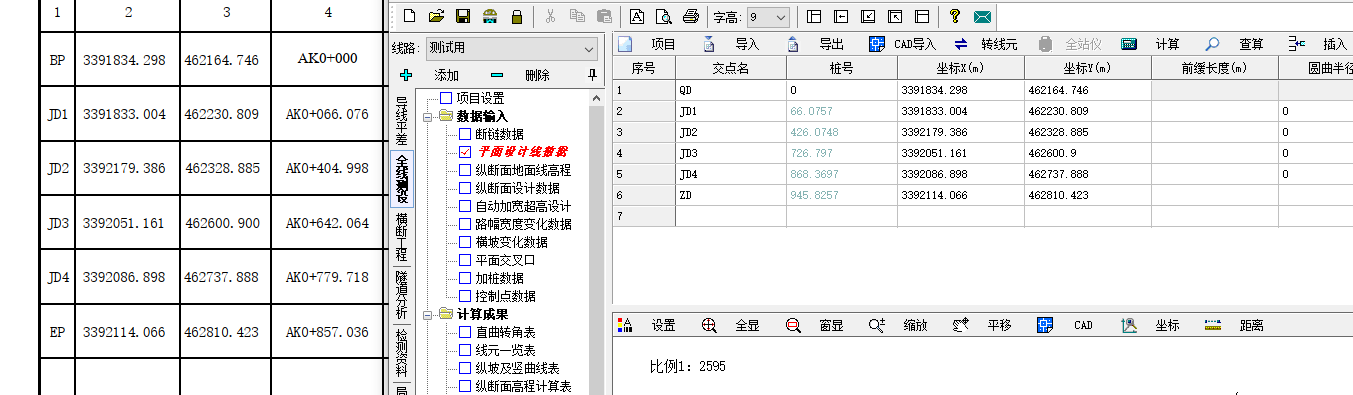Viewport: 1353px width, 395px height.
Task: Open a file using the folder icon
Action: point(435,17)
